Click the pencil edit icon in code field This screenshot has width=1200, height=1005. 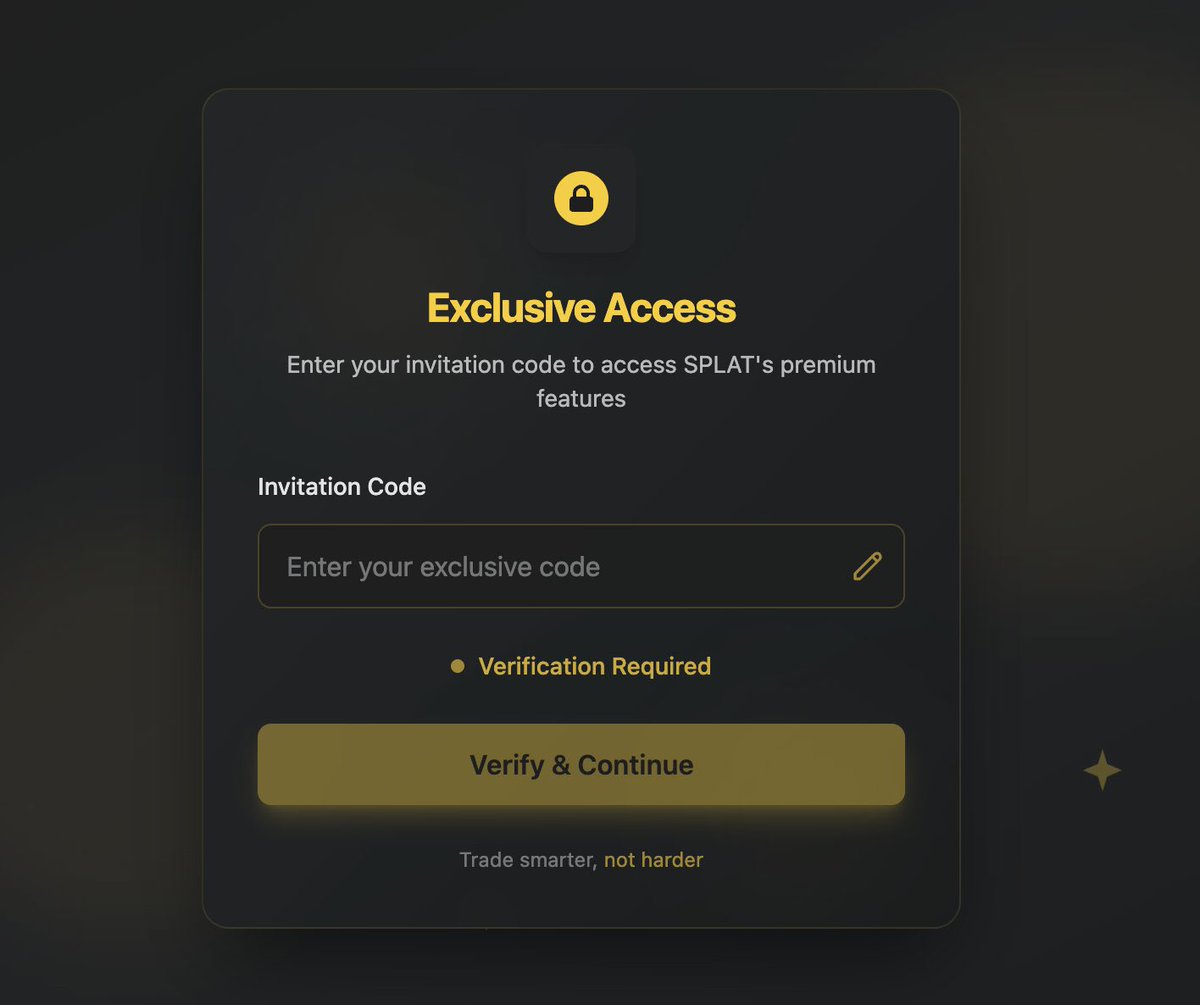click(x=867, y=566)
